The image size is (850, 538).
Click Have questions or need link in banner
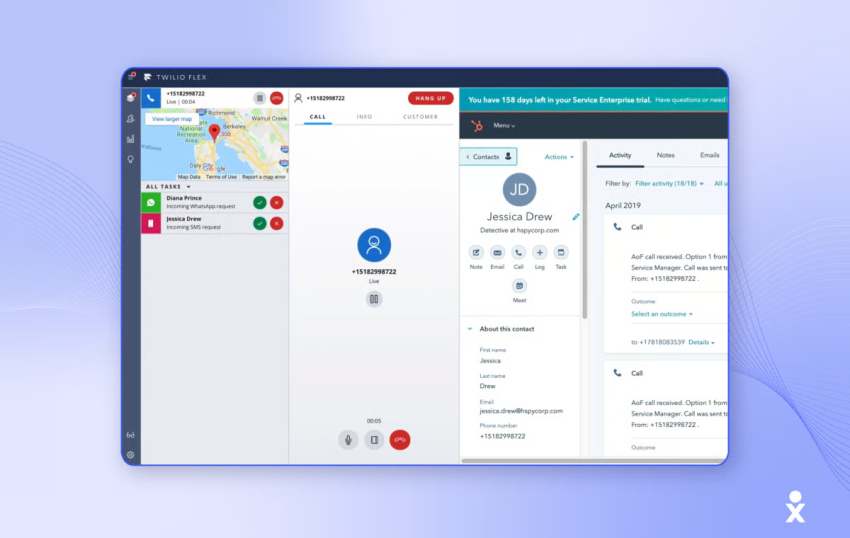point(690,100)
